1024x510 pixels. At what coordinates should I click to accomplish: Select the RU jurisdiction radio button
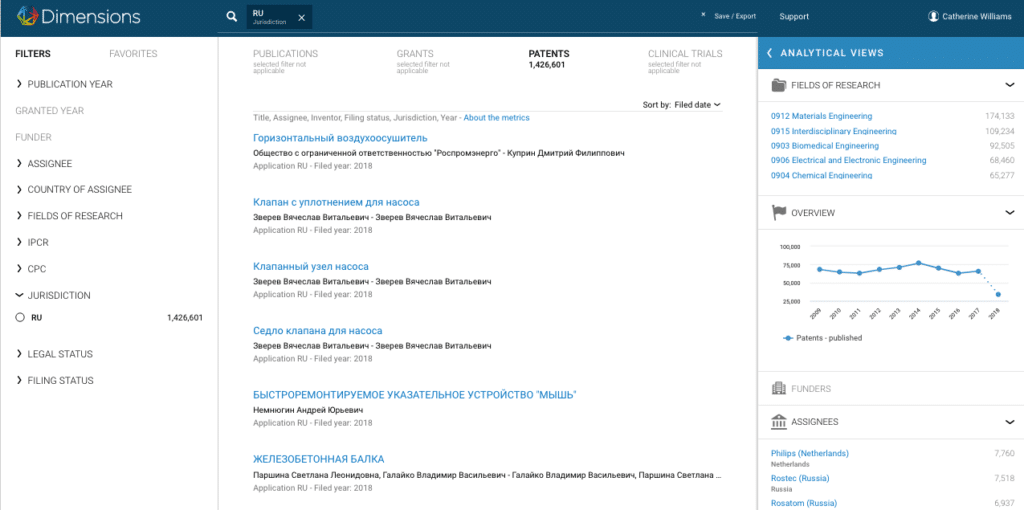tap(20, 318)
